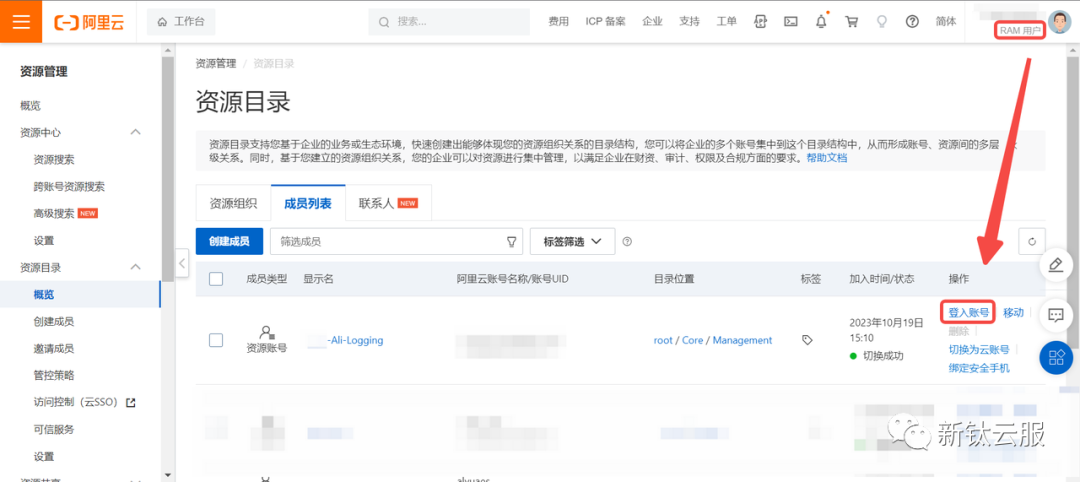The width and height of the screenshot is (1080, 482).
Task: Click Management in directory path
Action: [742, 340]
